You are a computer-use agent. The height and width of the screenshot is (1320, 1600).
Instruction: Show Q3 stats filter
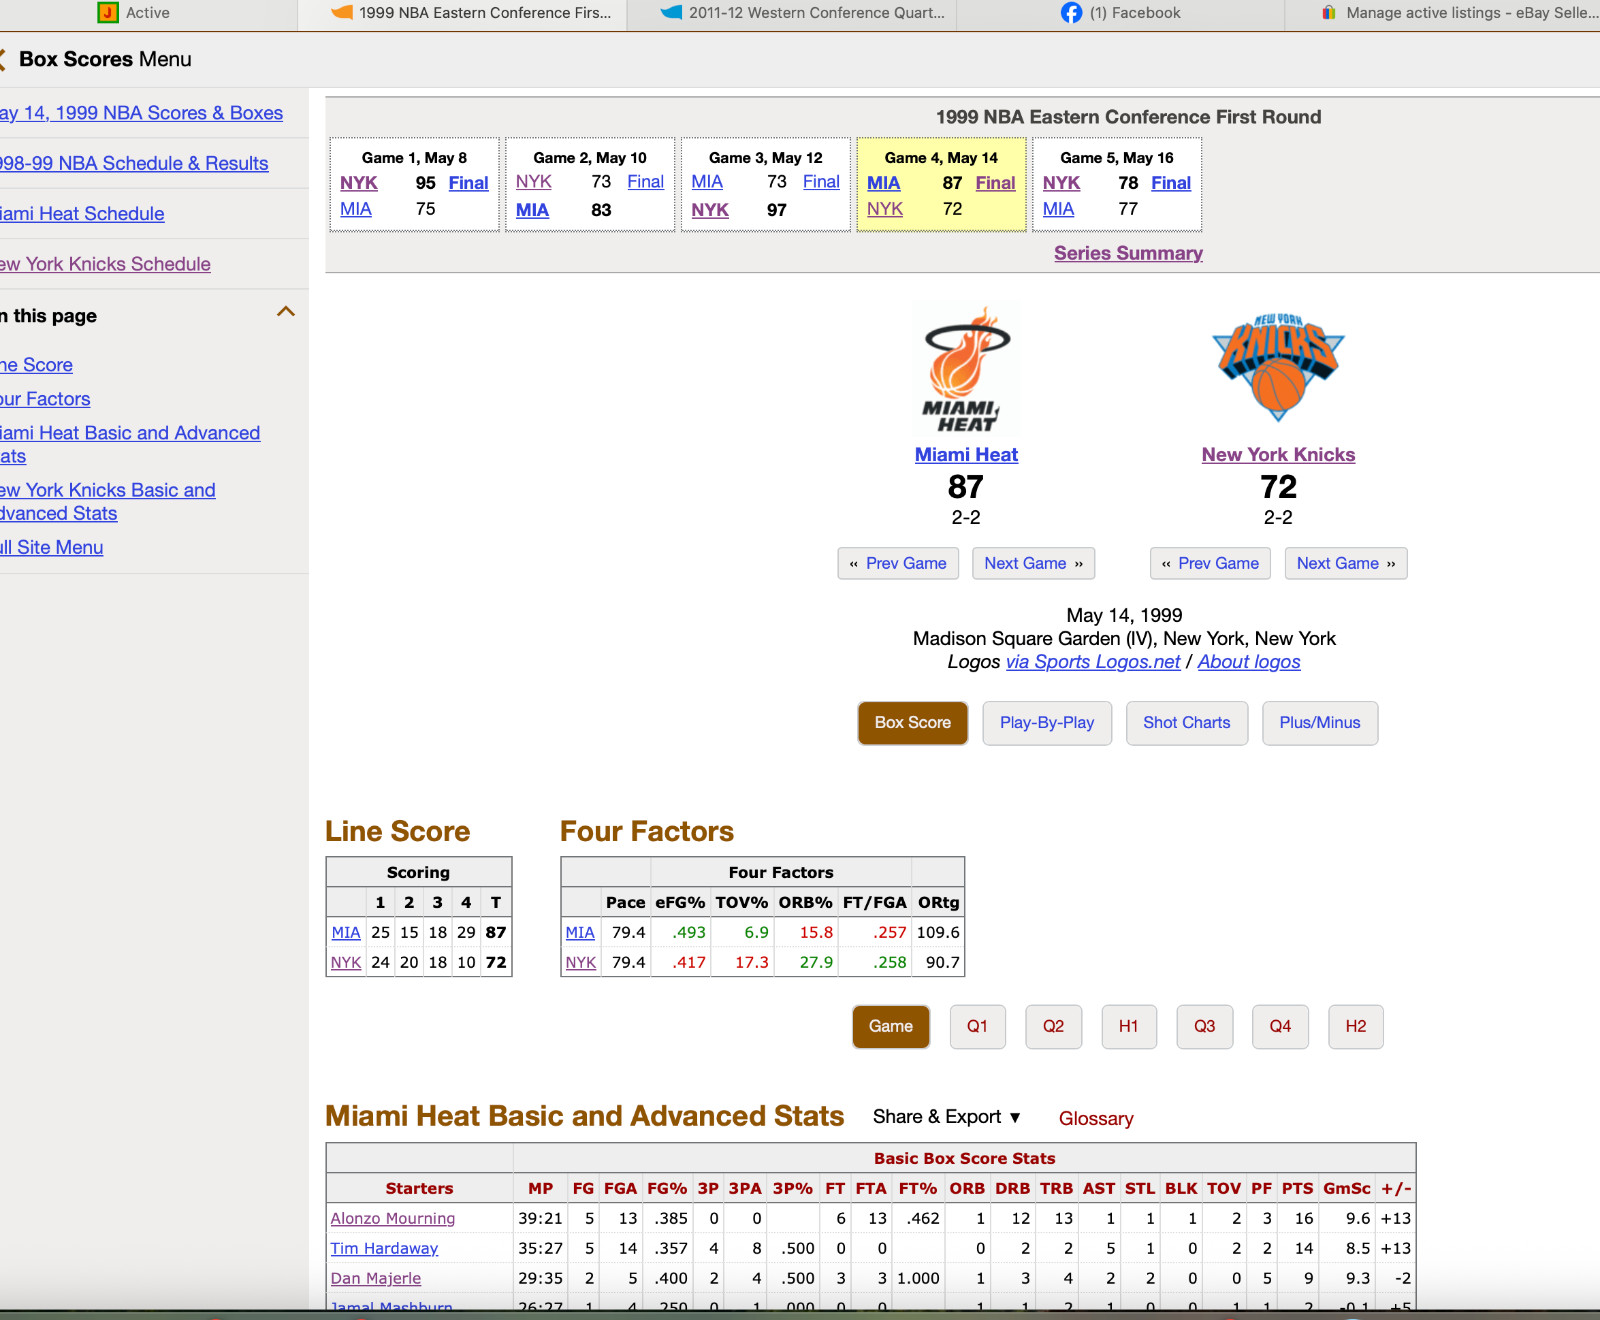pyautogui.click(x=1205, y=1027)
